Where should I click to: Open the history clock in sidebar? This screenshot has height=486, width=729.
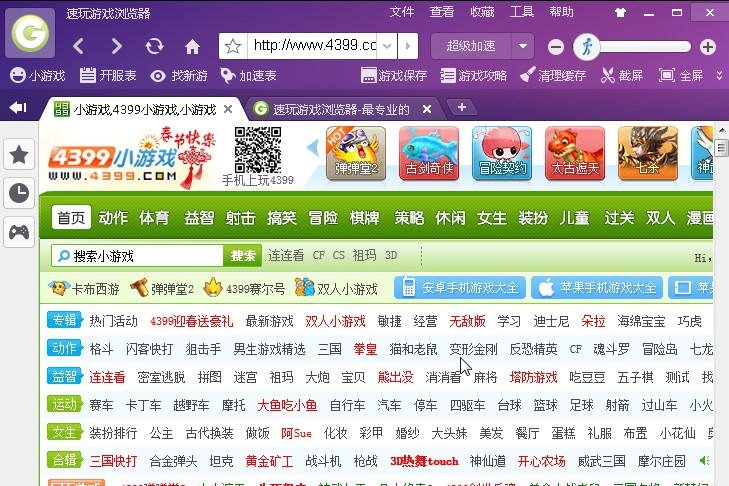tap(19, 193)
